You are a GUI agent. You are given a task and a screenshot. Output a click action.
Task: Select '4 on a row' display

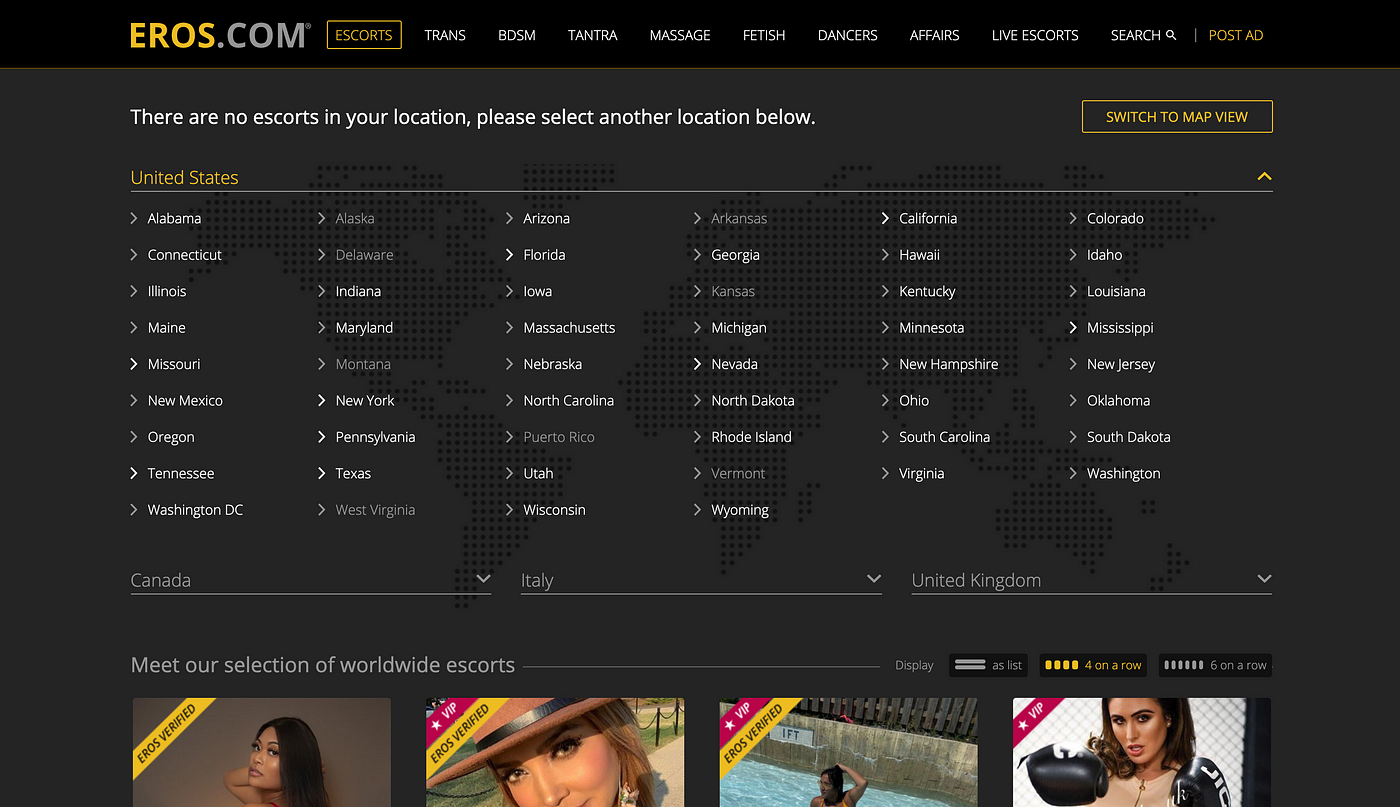[x=1093, y=665]
